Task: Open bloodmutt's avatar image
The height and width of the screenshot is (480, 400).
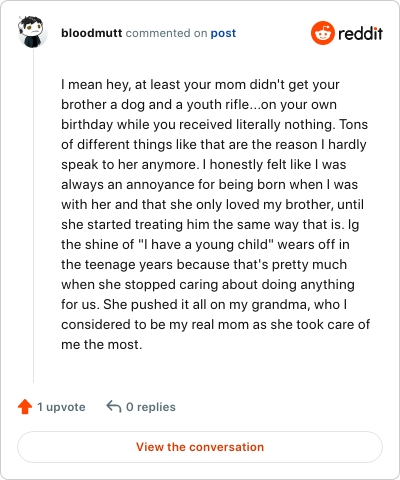Action: click(32, 32)
